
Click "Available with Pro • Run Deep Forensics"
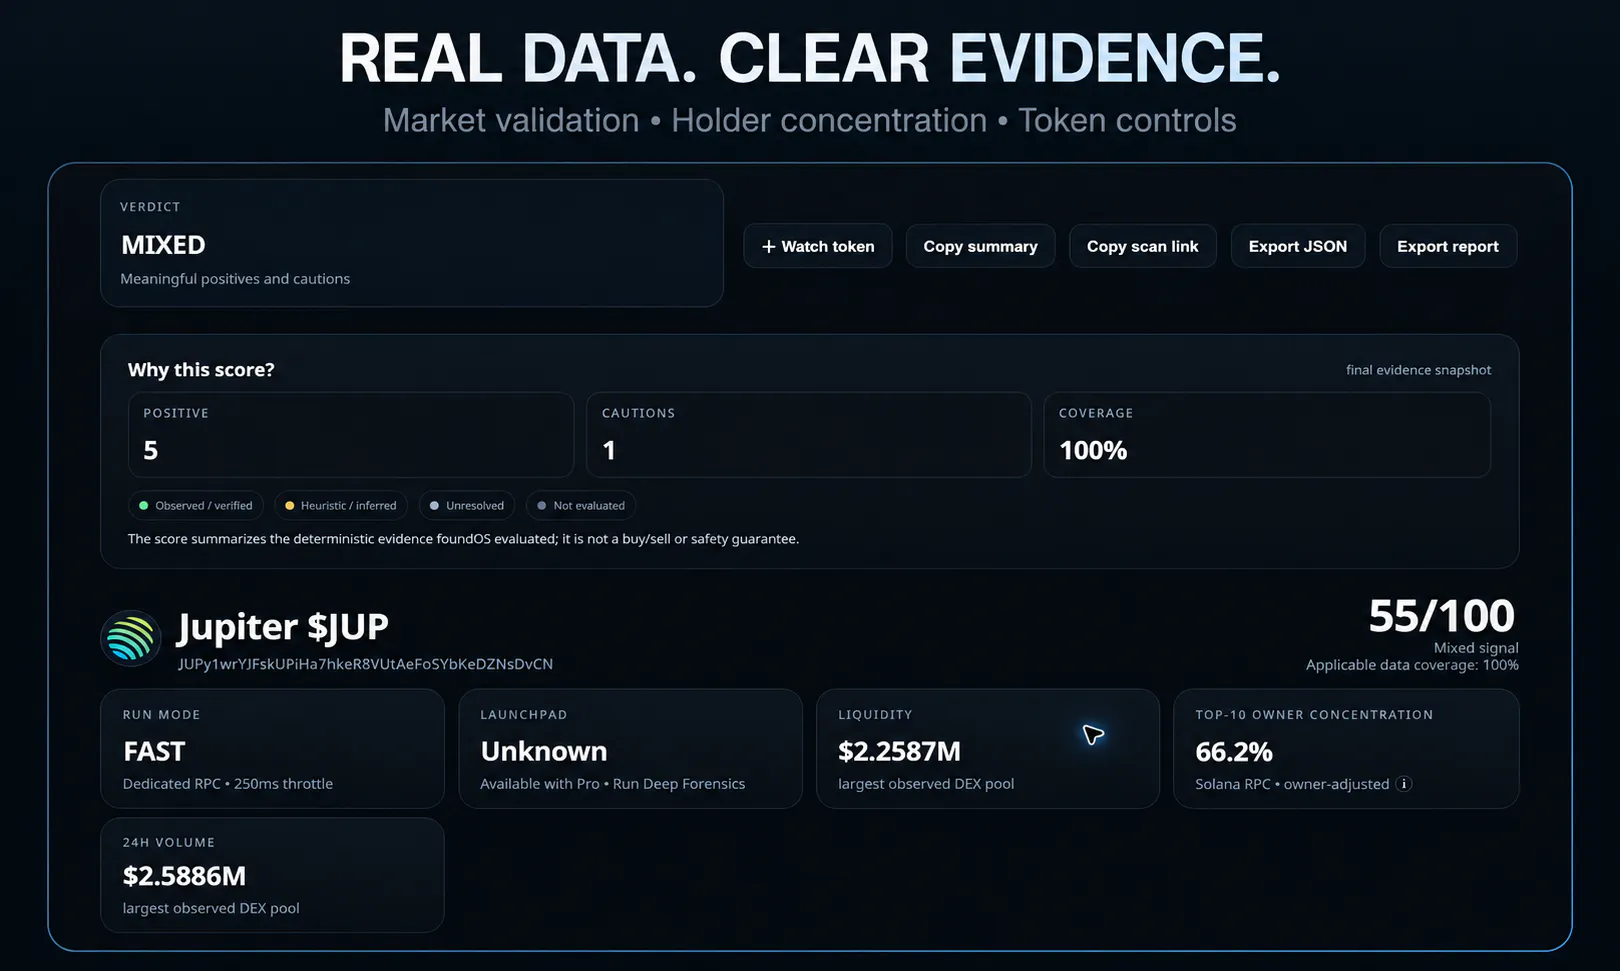(x=612, y=784)
